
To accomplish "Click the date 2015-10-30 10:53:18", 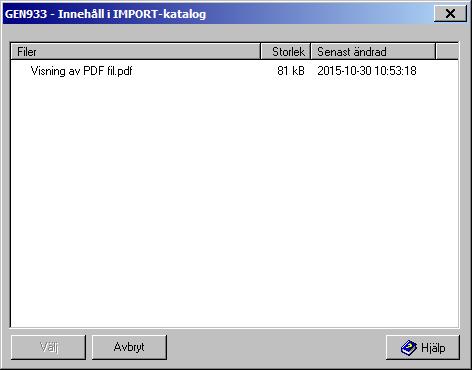I will point(367,71).
